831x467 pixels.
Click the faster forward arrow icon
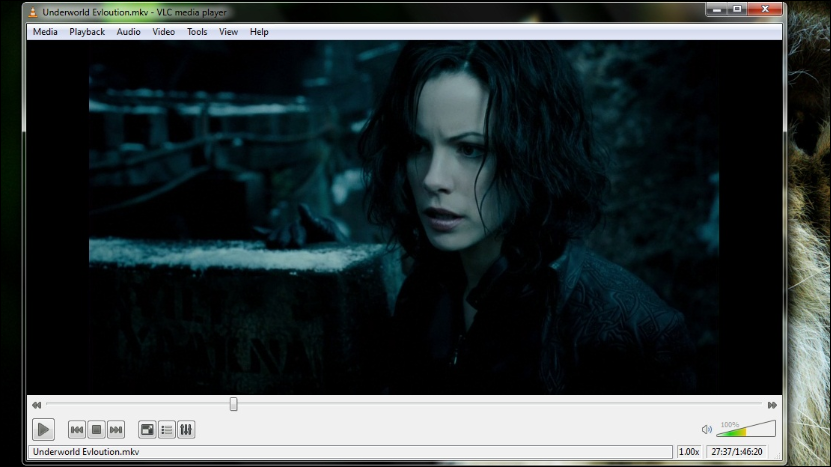(772, 405)
